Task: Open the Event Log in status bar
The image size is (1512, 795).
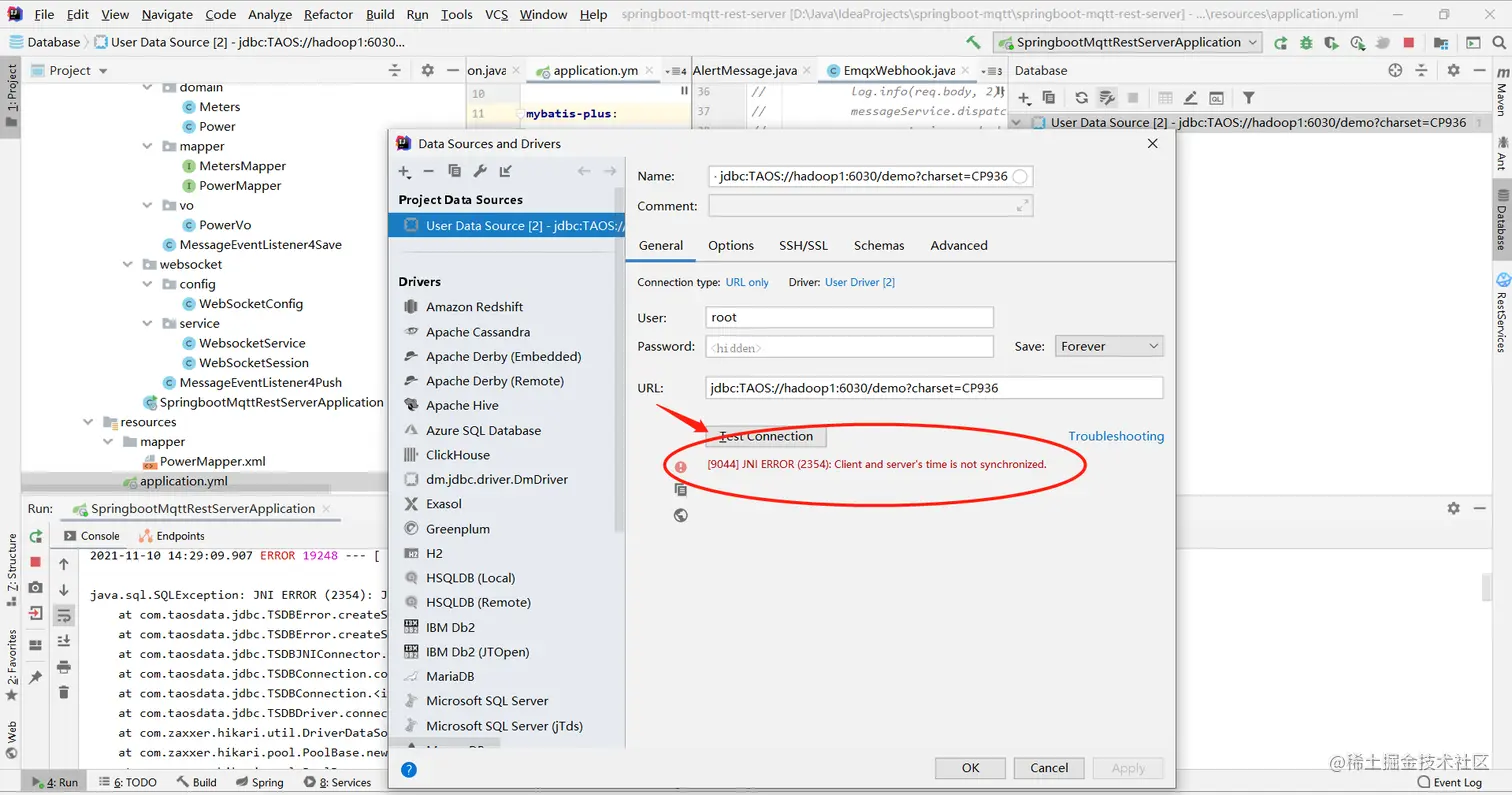Action: tap(1450, 783)
